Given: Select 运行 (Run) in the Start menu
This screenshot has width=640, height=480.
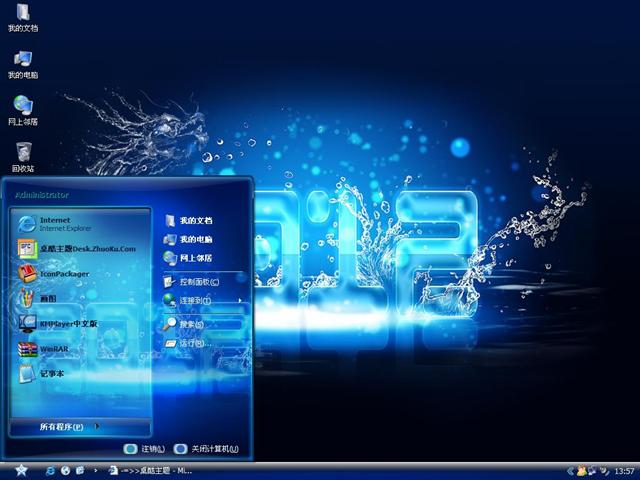Looking at the screenshot, I should (194, 343).
